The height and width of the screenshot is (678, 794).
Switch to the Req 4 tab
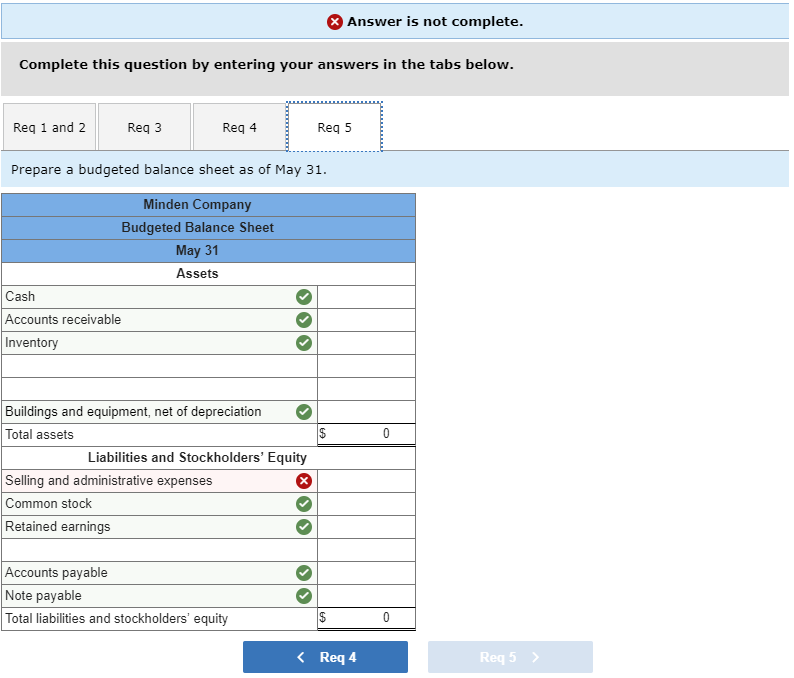[240, 127]
